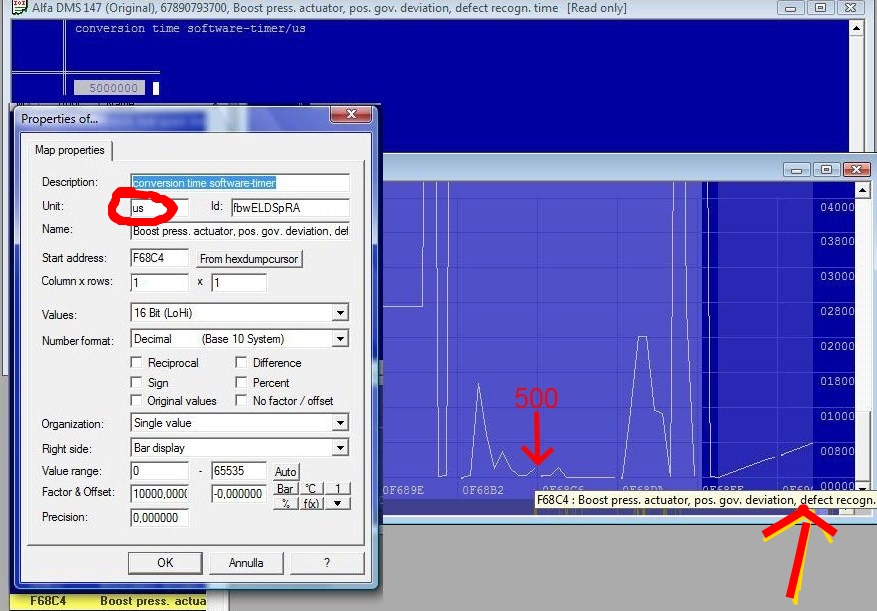
Task: Check the Percent option
Action: (241, 382)
